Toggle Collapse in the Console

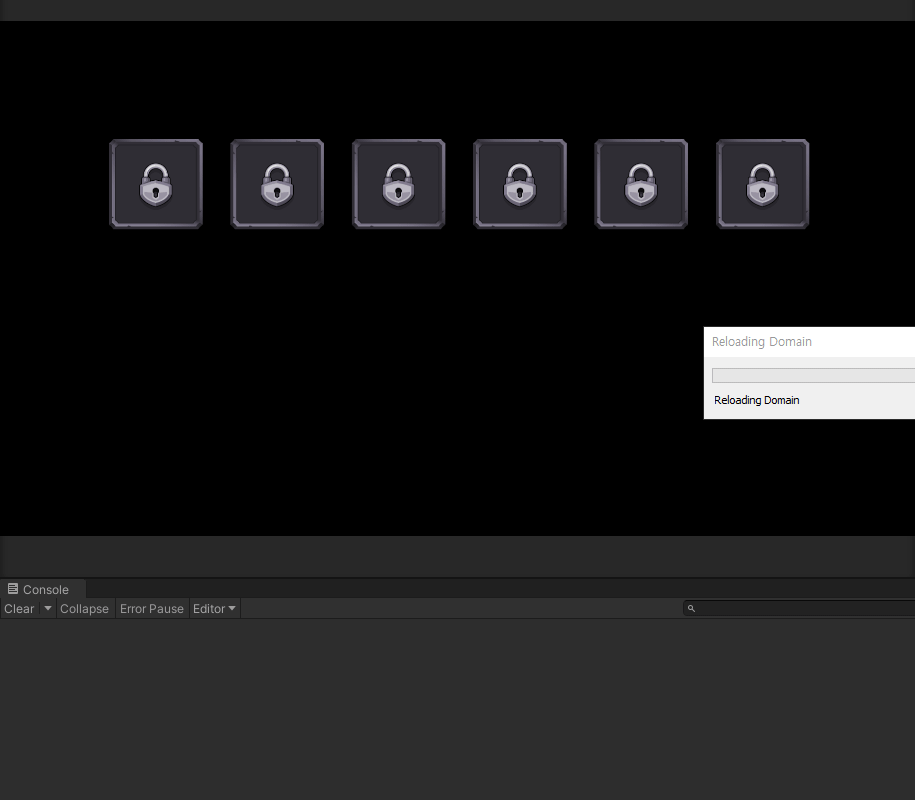click(84, 609)
